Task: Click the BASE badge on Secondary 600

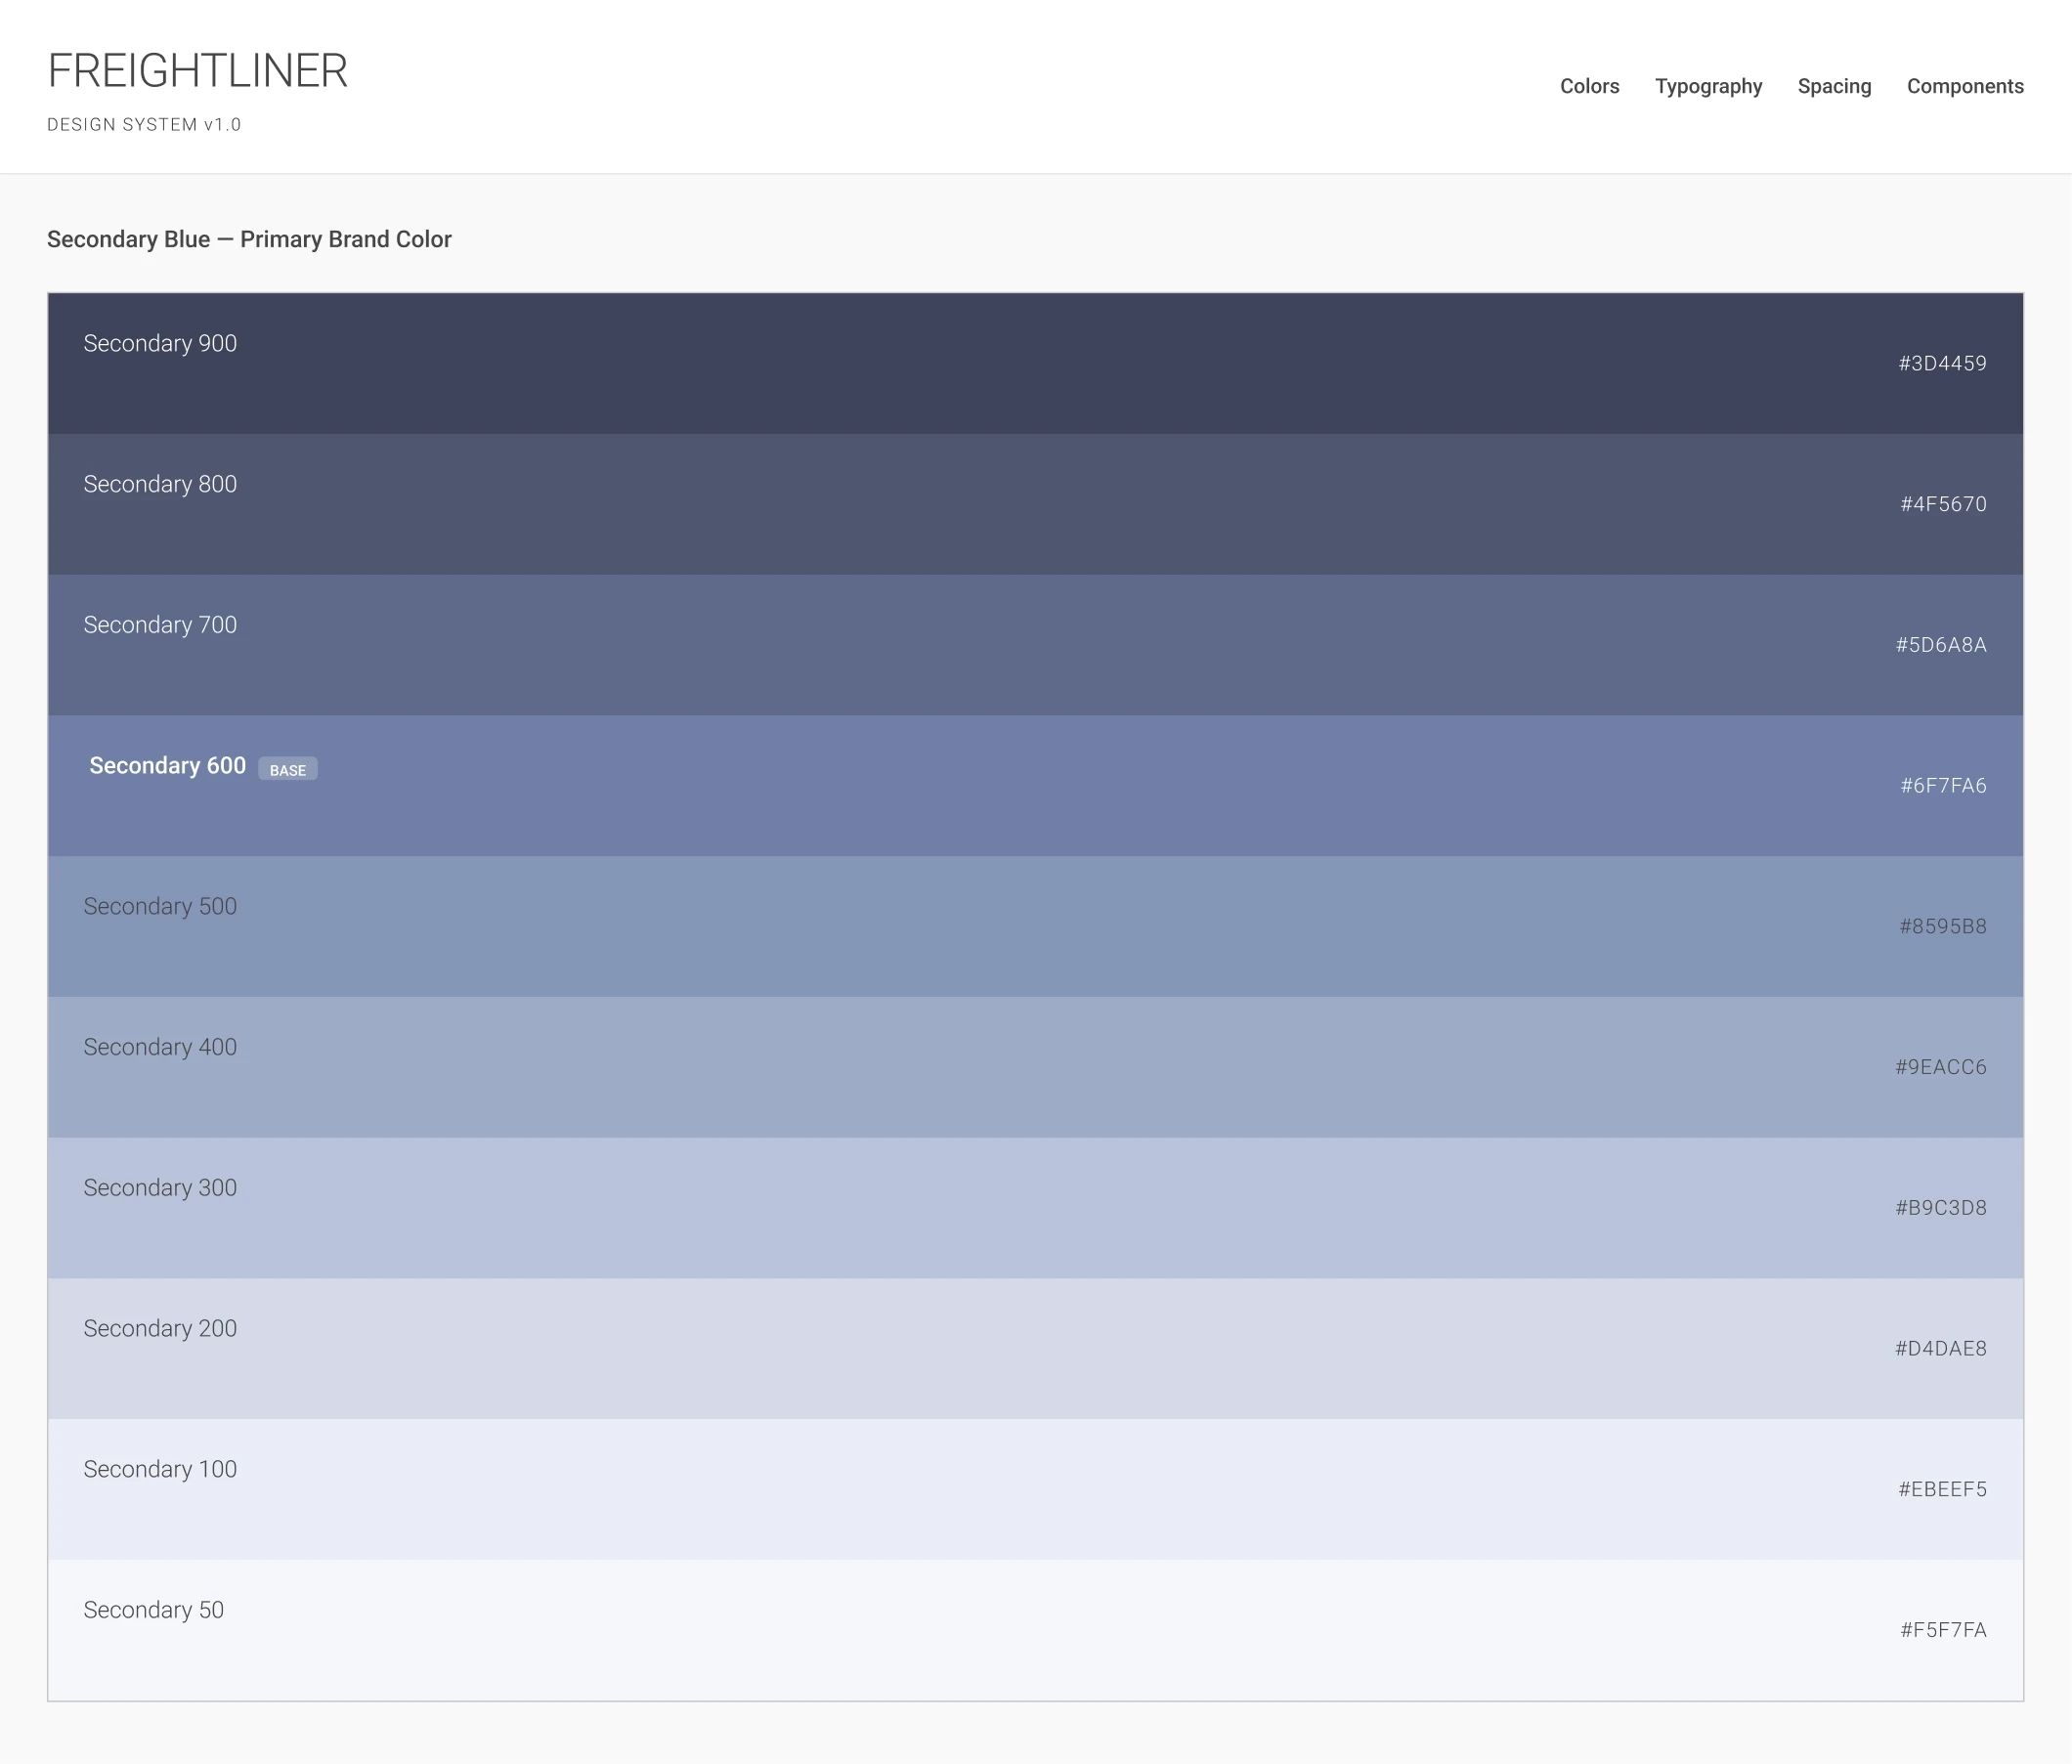Action: point(288,769)
